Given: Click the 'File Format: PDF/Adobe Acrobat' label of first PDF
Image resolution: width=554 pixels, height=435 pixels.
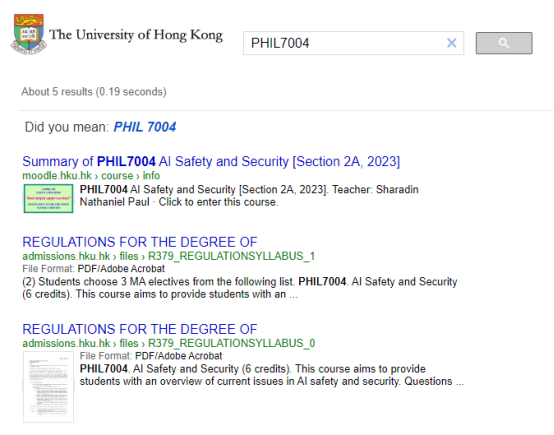Looking at the screenshot, I should pos(93,269).
